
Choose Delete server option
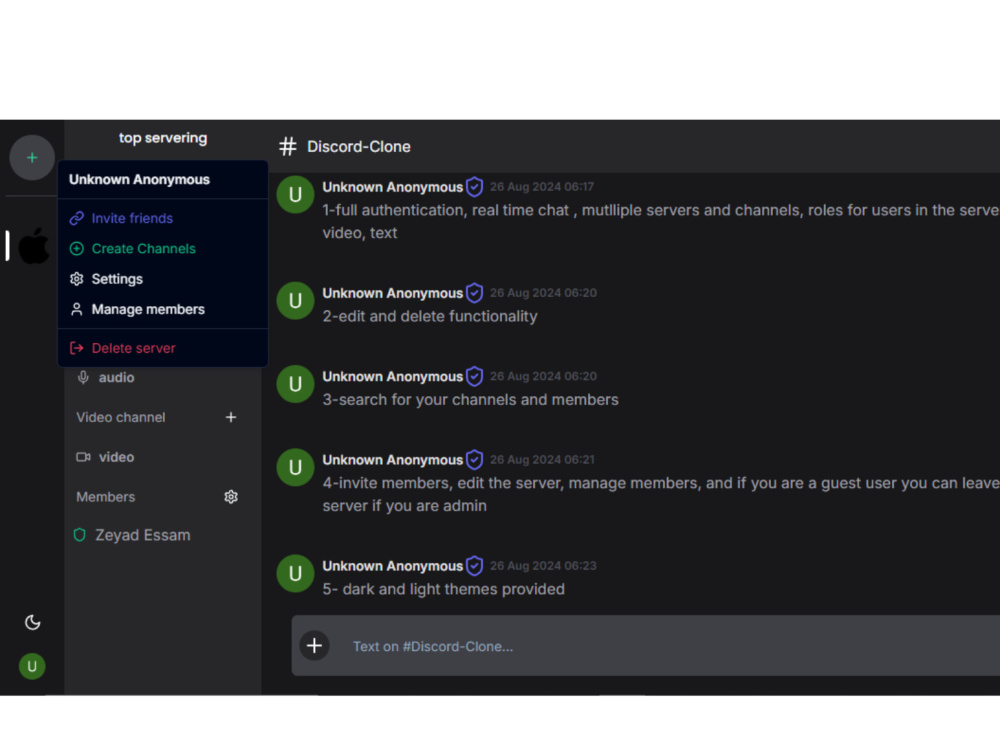[x=163, y=348]
